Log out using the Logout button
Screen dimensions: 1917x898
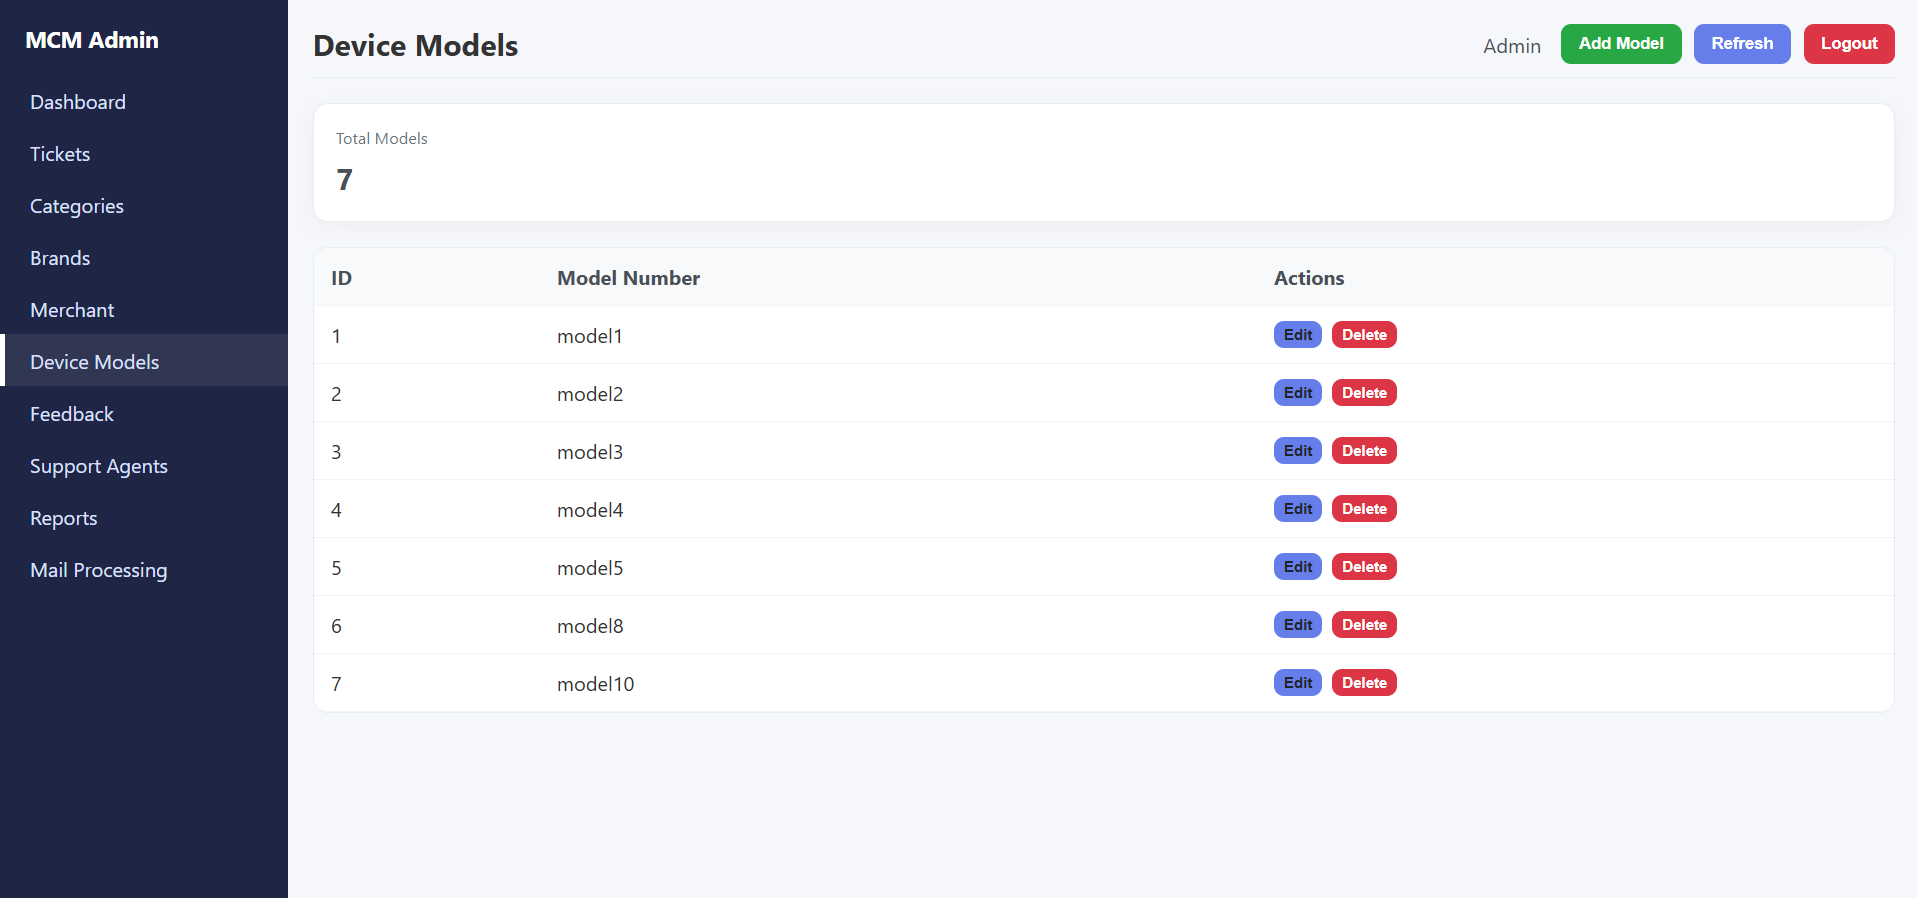click(1848, 44)
